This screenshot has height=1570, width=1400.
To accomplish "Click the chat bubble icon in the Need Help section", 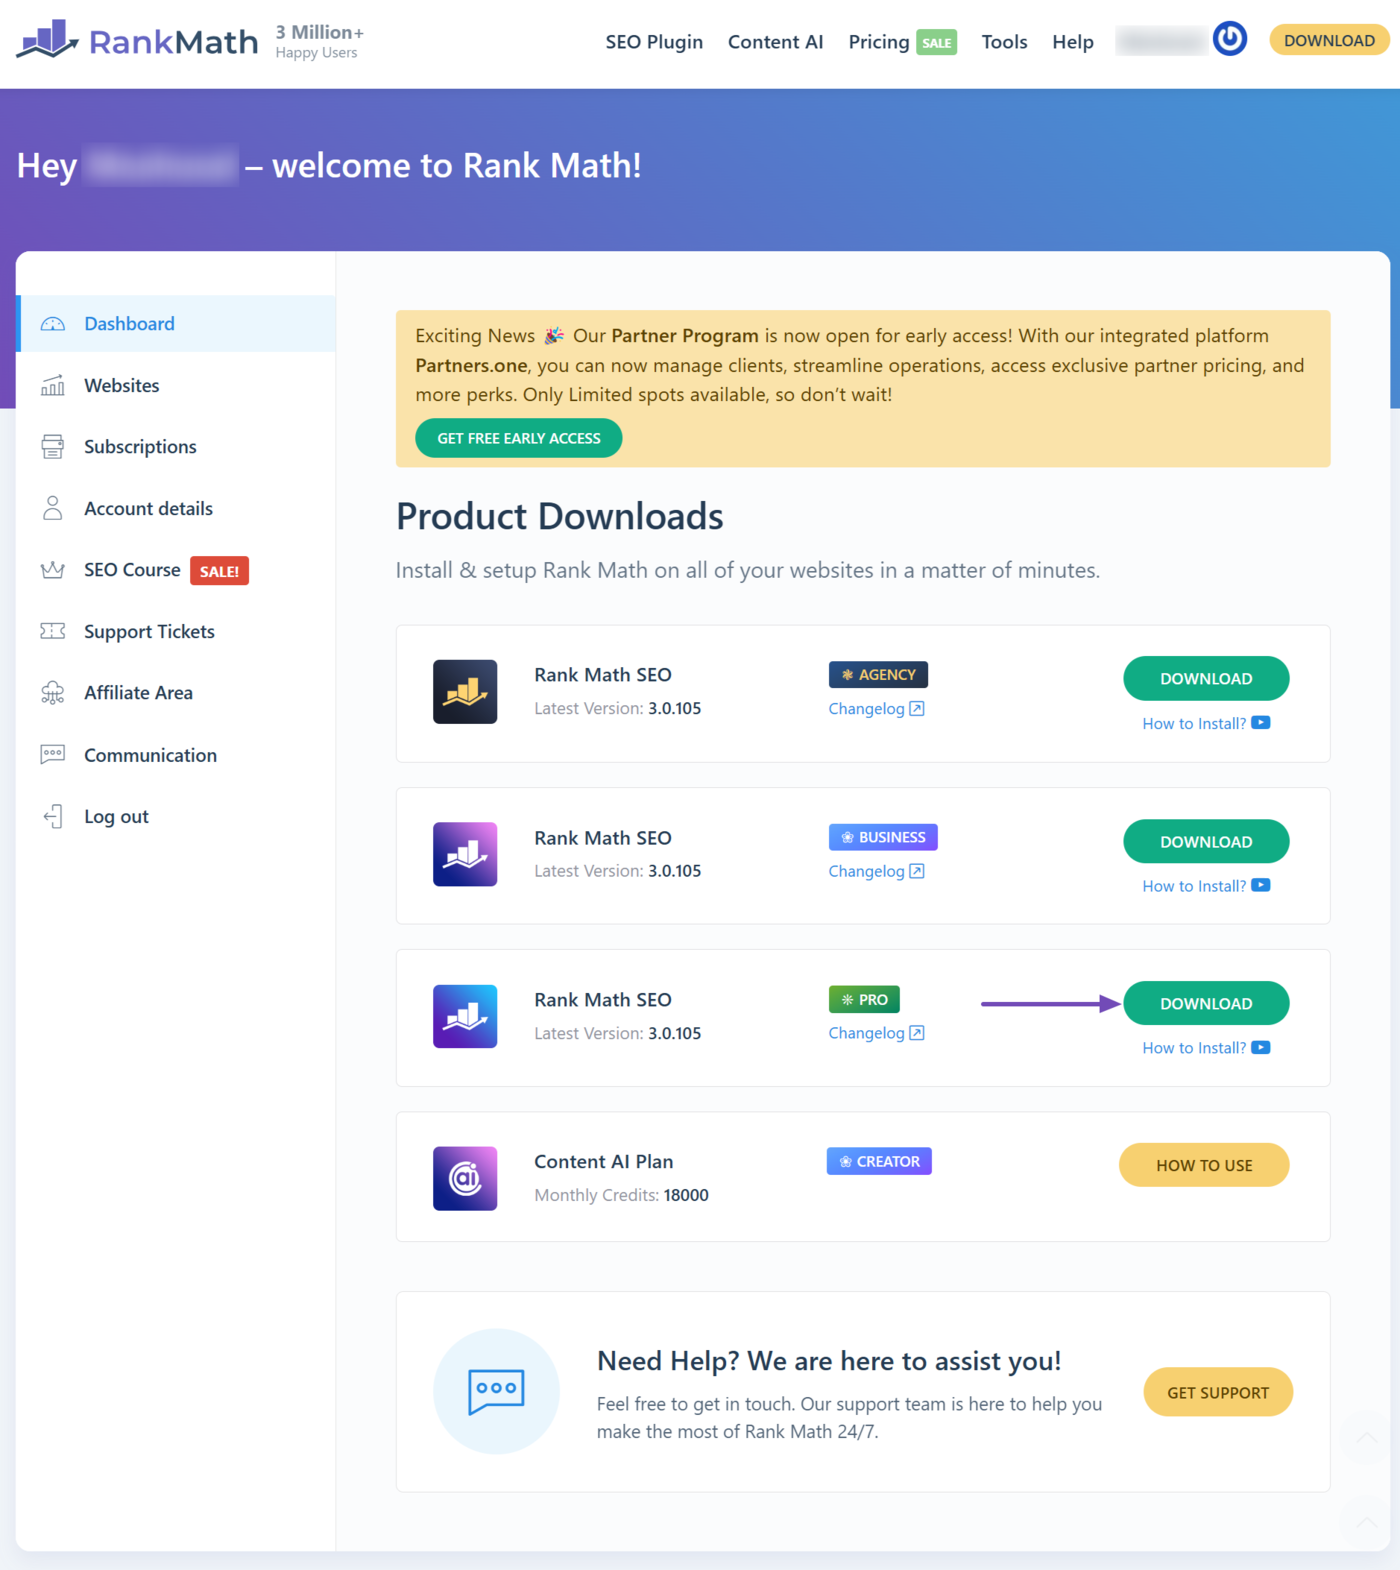I will click(496, 1391).
